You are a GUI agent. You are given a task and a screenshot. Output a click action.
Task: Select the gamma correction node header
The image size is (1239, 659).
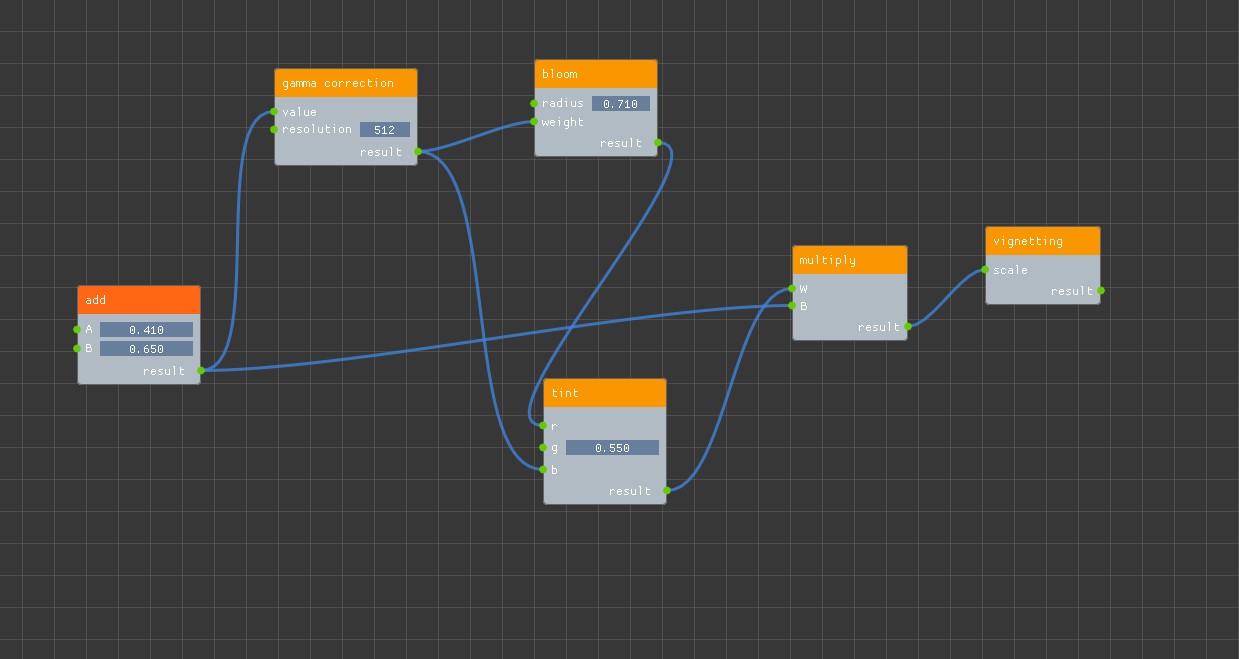[346, 83]
